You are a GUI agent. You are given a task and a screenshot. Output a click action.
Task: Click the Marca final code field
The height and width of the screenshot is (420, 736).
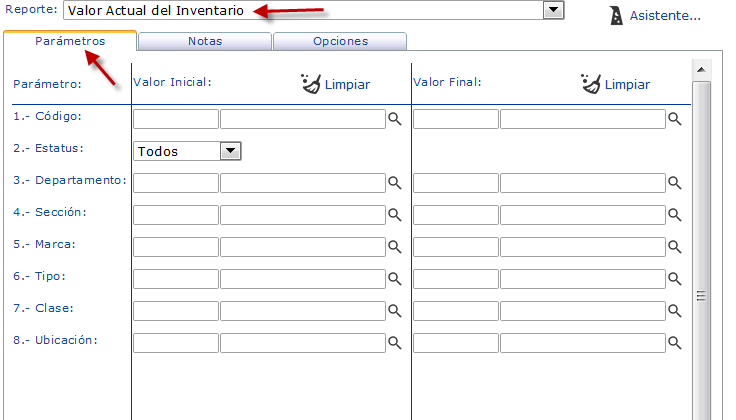click(455, 247)
